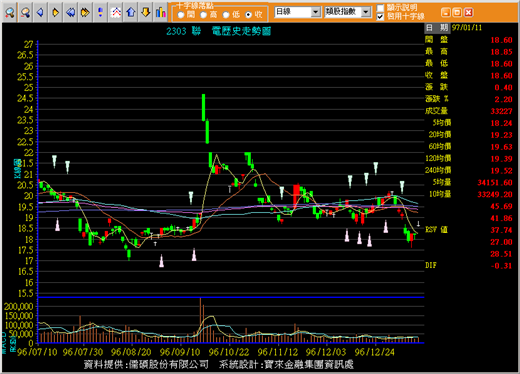520x374 pixels.
Task: Click the vertical blue-yellow arrows icon
Action: pos(100,13)
